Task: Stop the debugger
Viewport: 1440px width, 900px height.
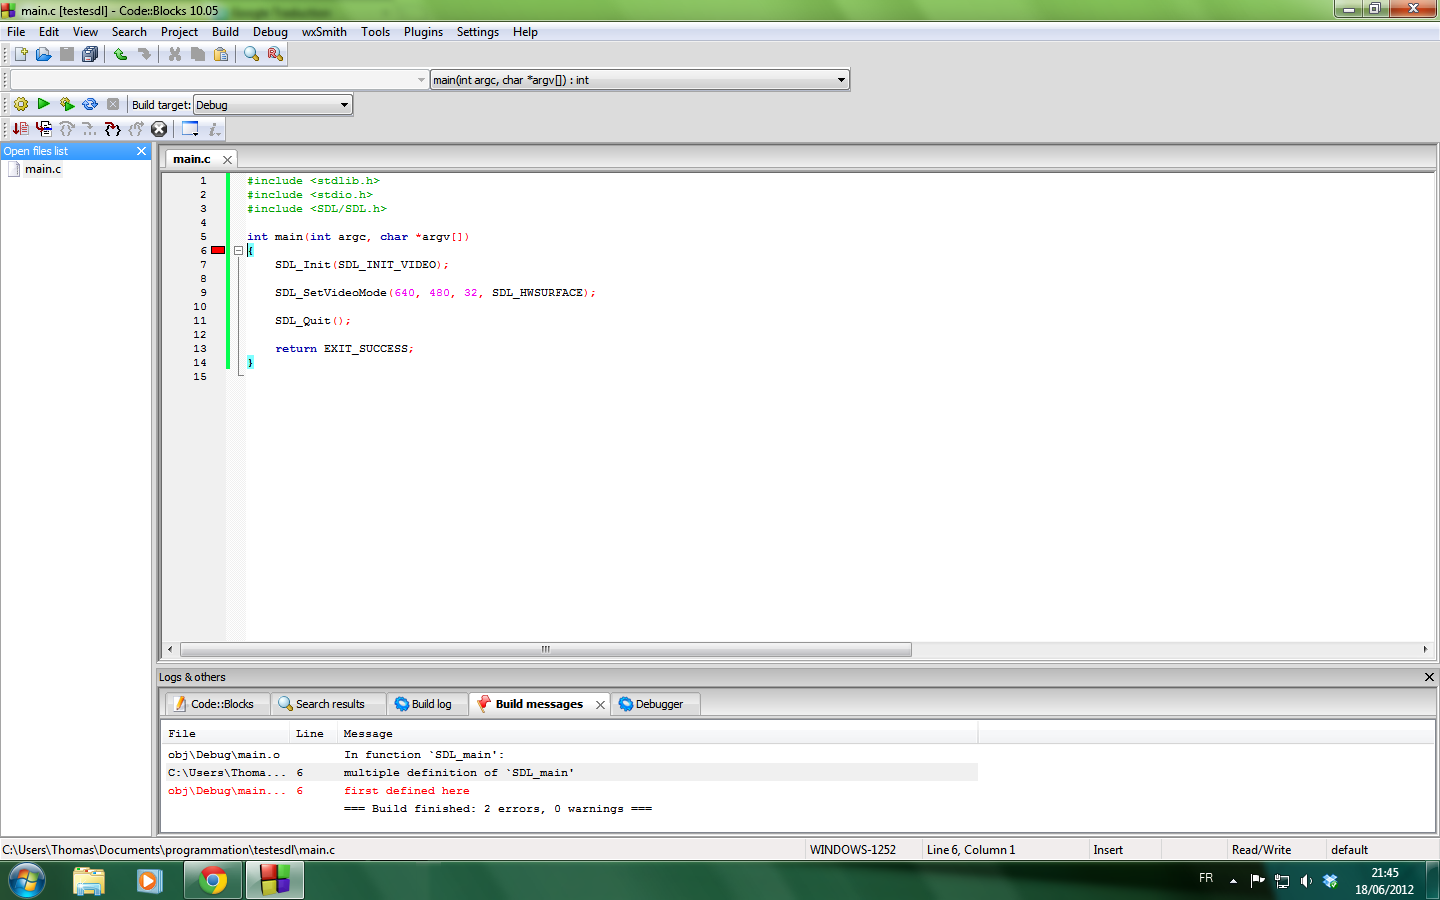Action: point(159,128)
